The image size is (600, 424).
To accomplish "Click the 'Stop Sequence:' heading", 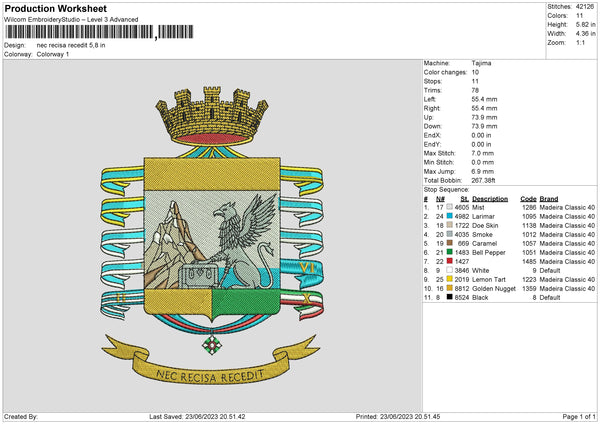I will pyautogui.click(x=446, y=189).
